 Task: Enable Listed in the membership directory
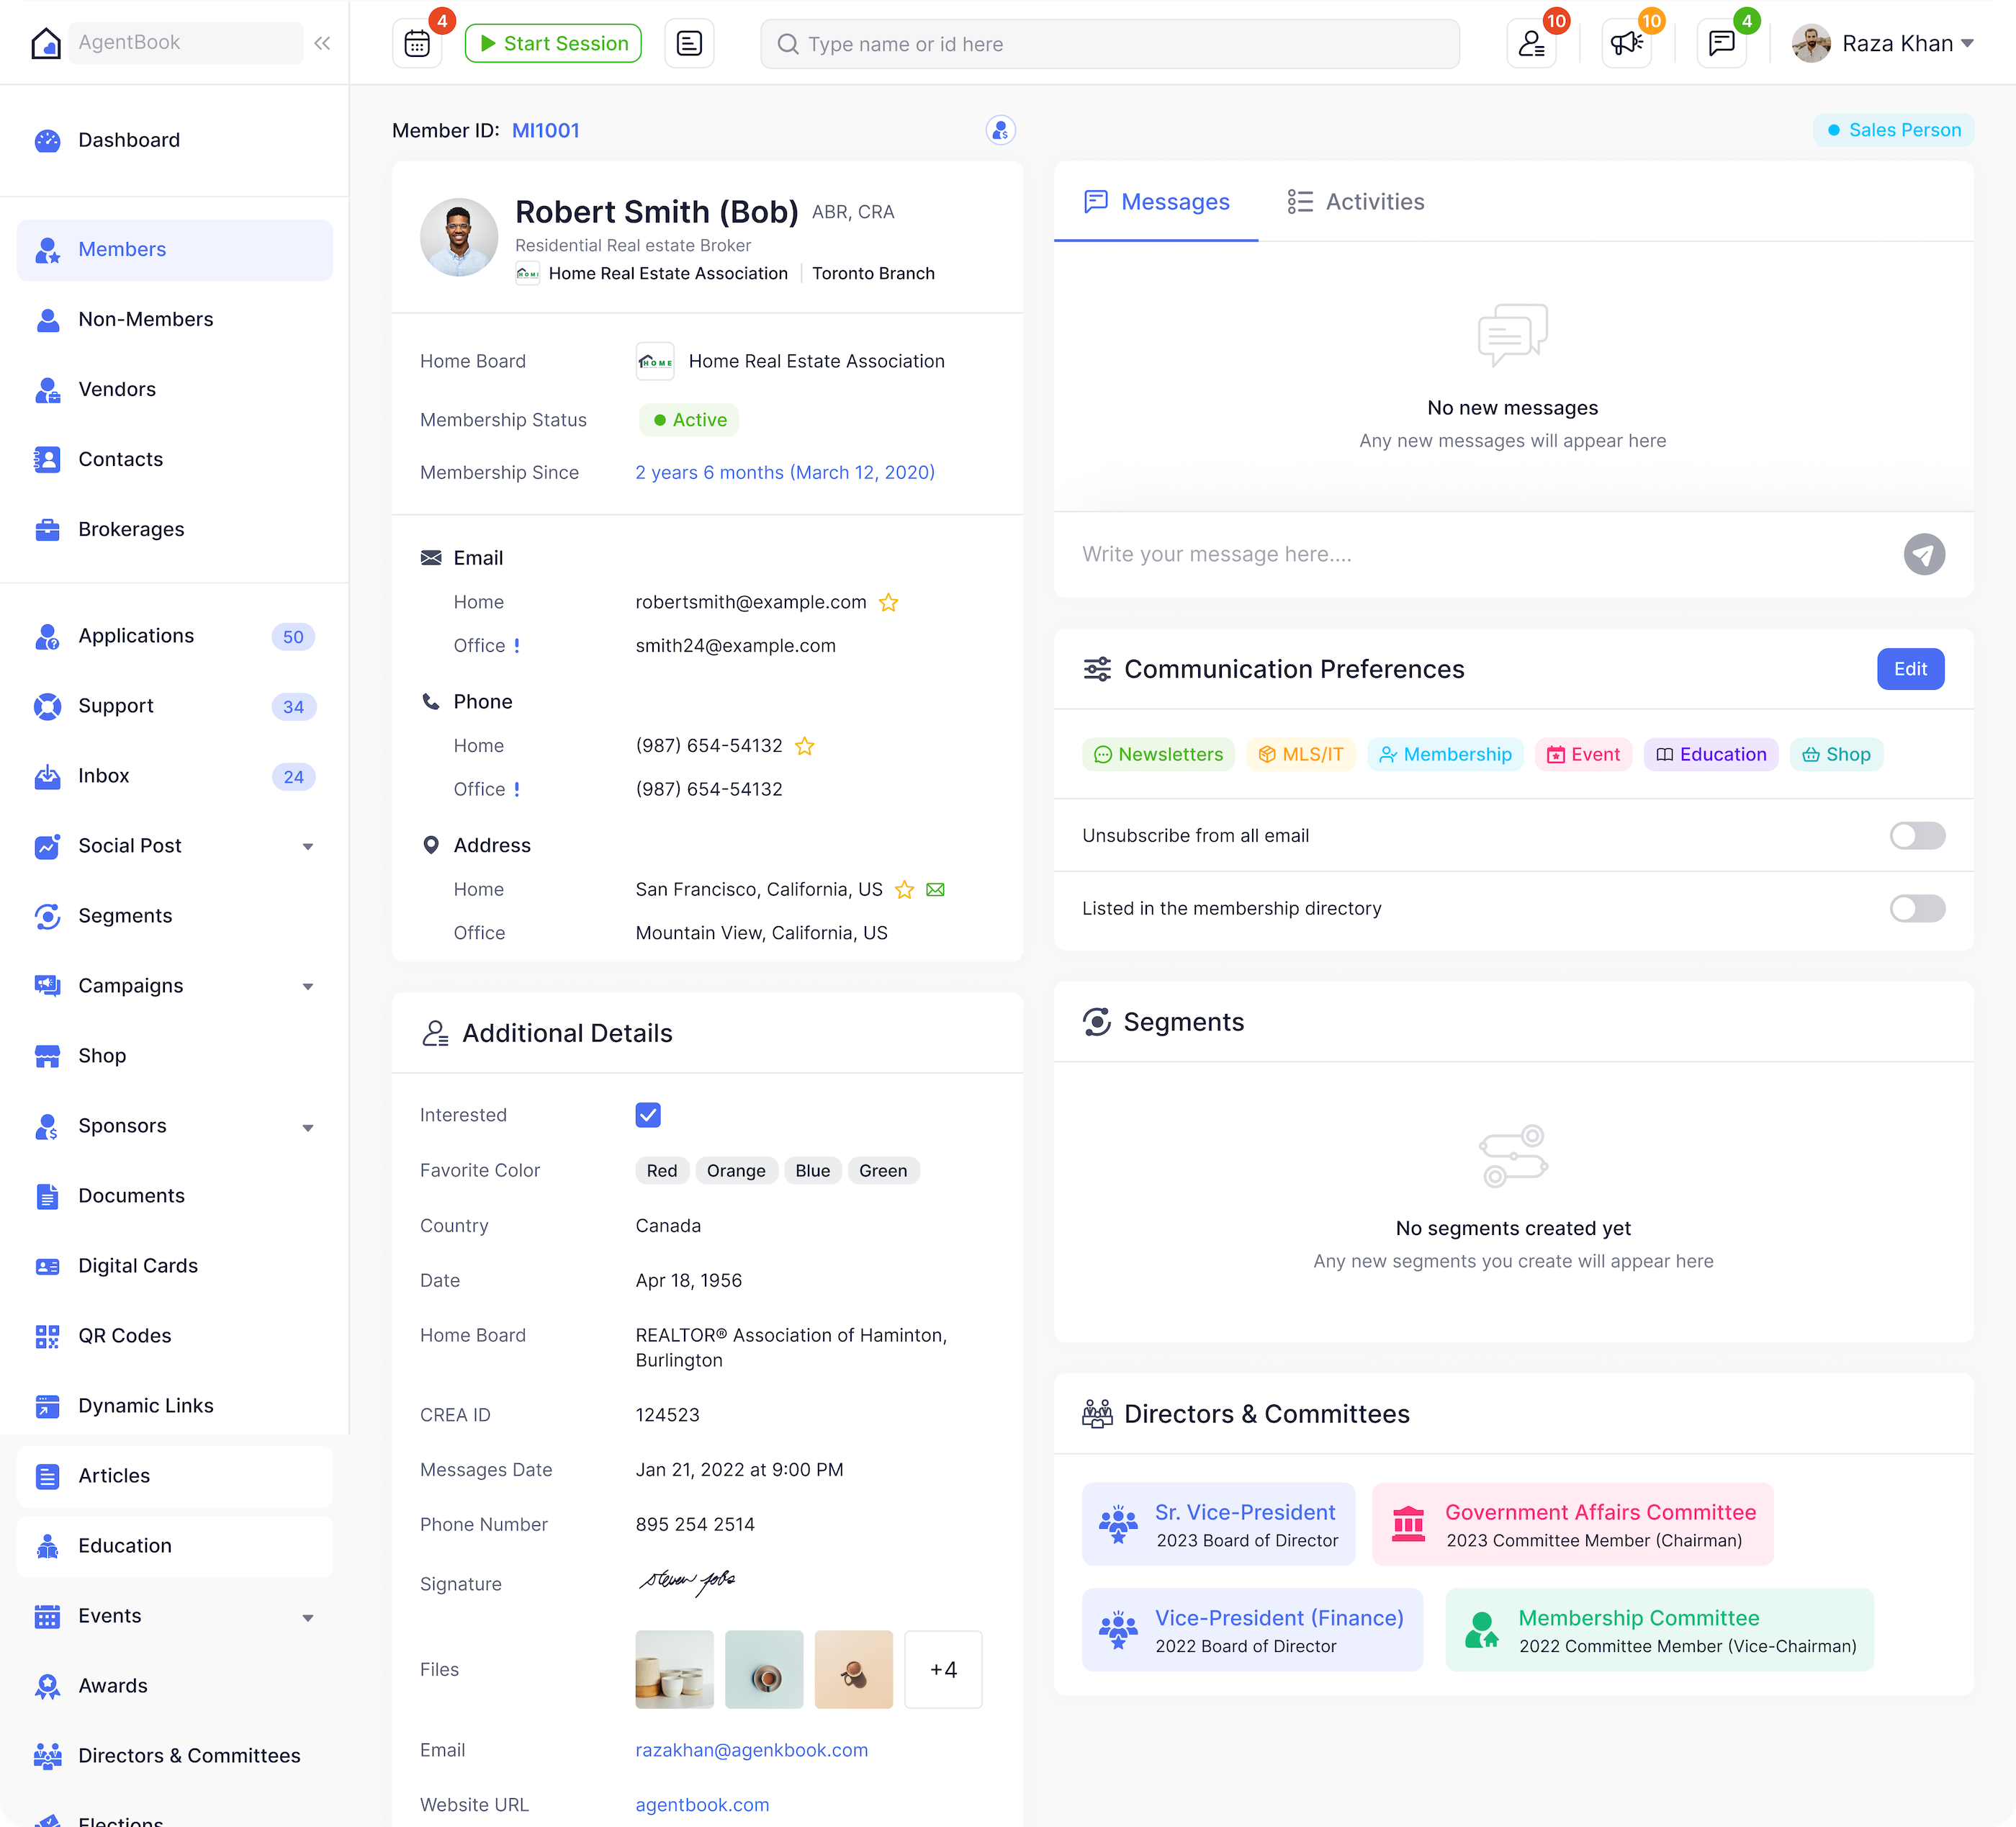click(x=1916, y=908)
